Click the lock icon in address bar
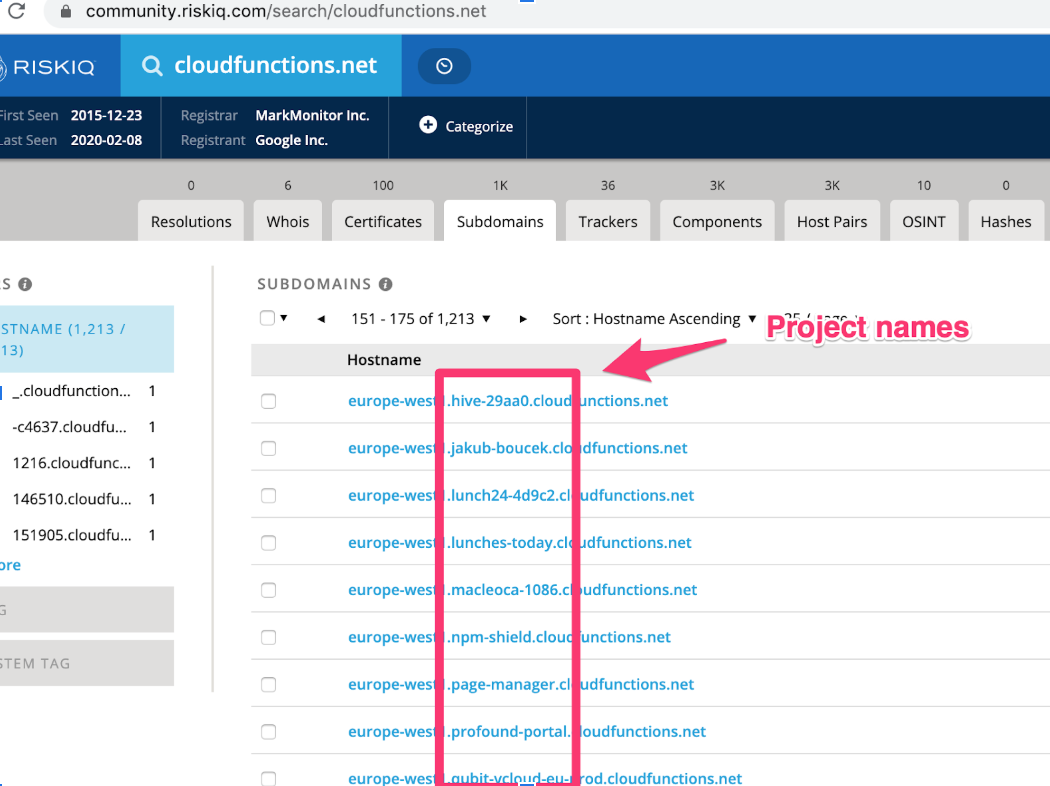 tap(66, 11)
